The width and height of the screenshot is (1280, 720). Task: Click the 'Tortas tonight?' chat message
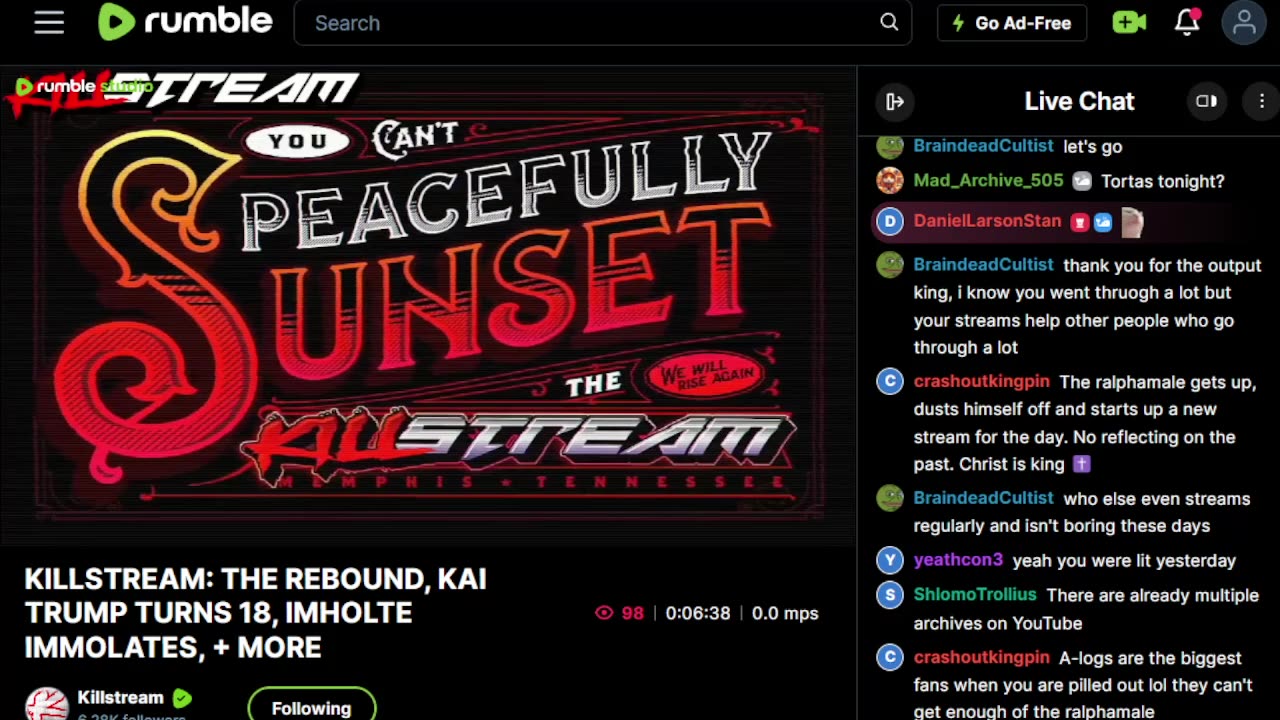click(1162, 181)
